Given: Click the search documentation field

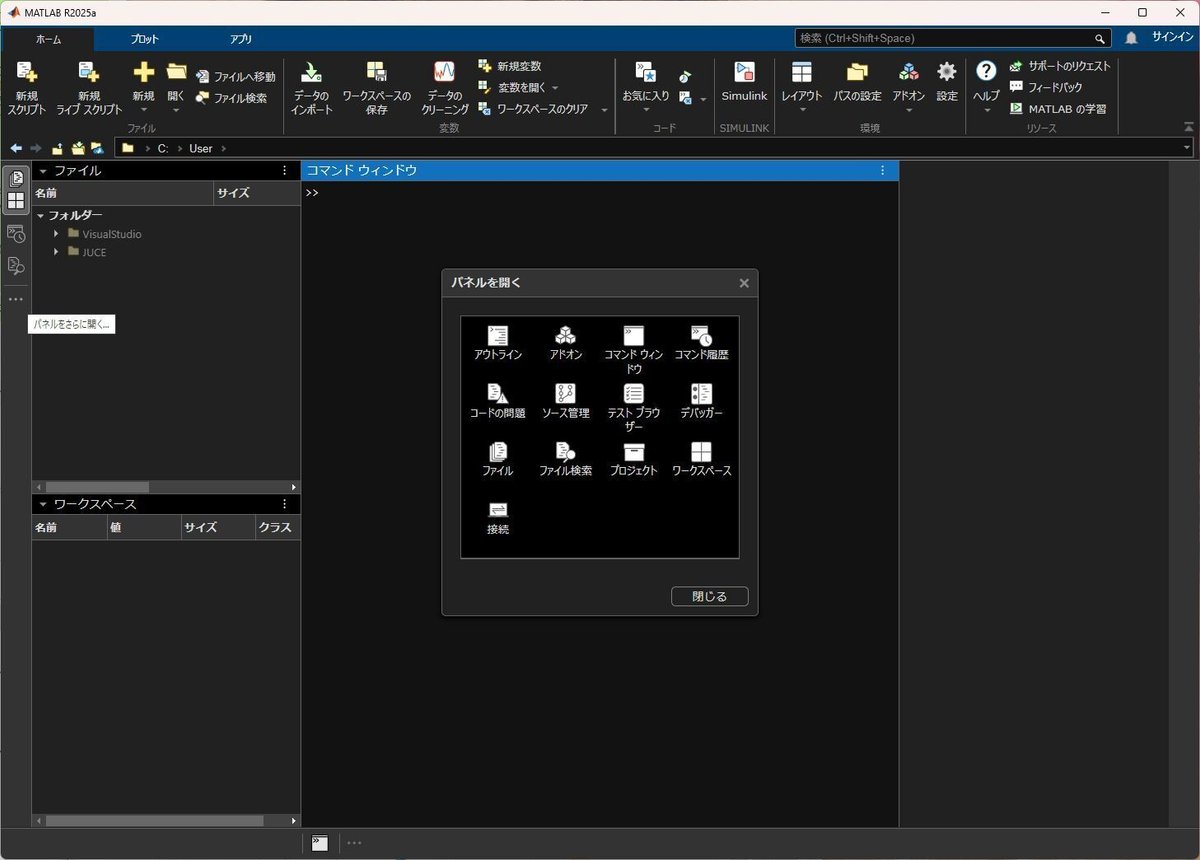Looking at the screenshot, I should (953, 38).
